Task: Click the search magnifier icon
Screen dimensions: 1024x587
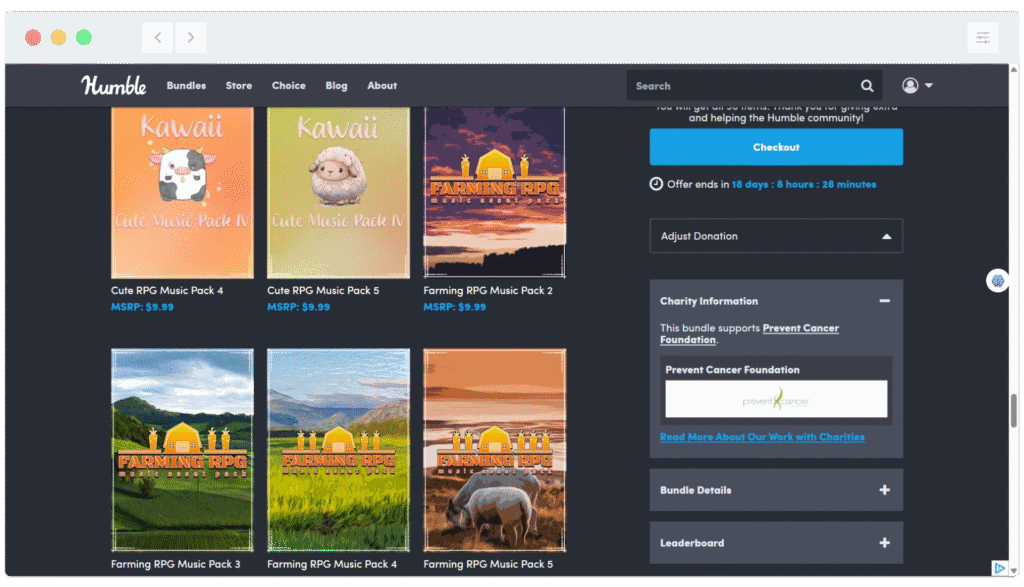Action: coord(866,85)
